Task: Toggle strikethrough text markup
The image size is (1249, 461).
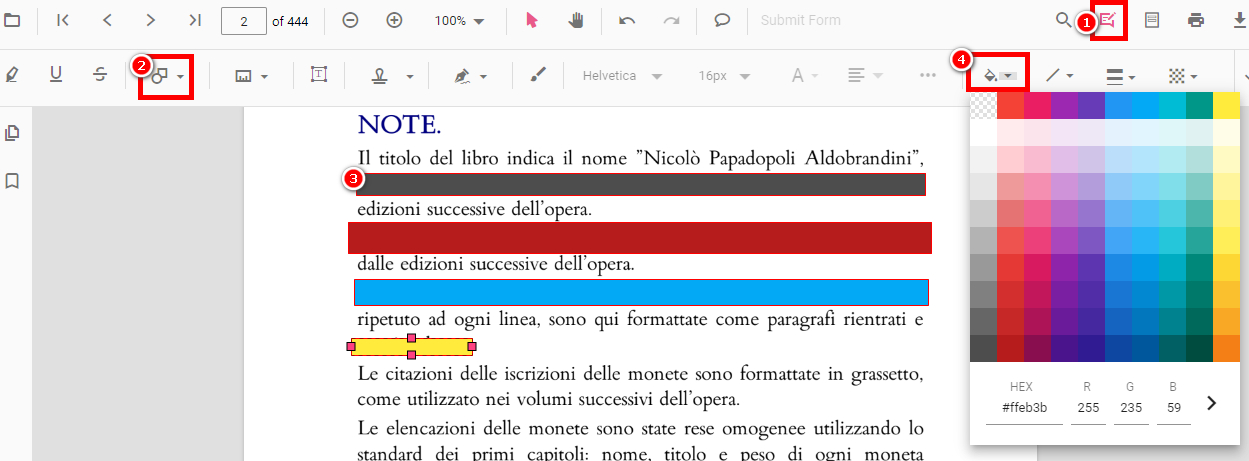Action: [100, 76]
